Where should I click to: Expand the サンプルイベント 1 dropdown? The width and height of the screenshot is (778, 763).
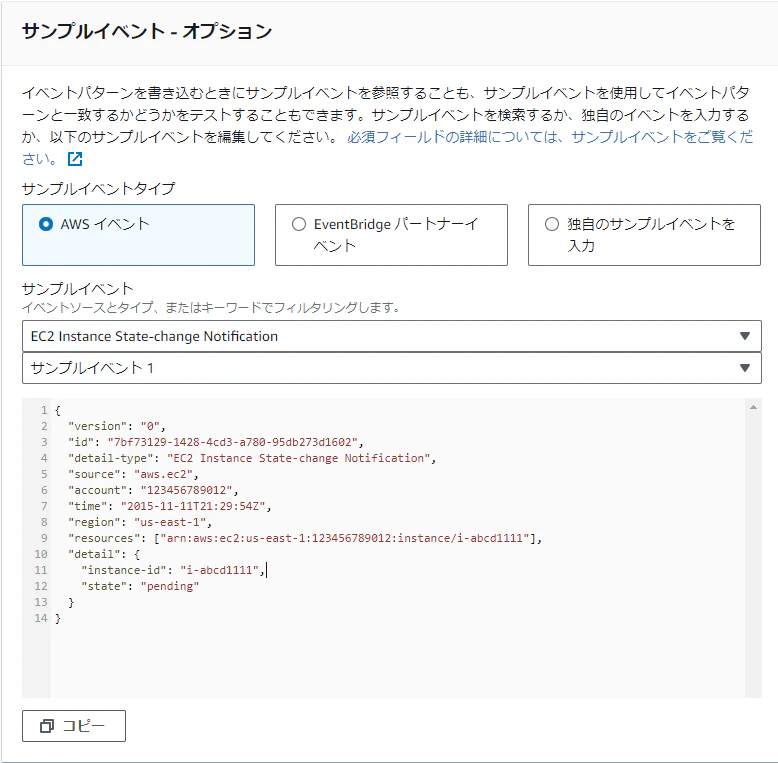[391, 368]
